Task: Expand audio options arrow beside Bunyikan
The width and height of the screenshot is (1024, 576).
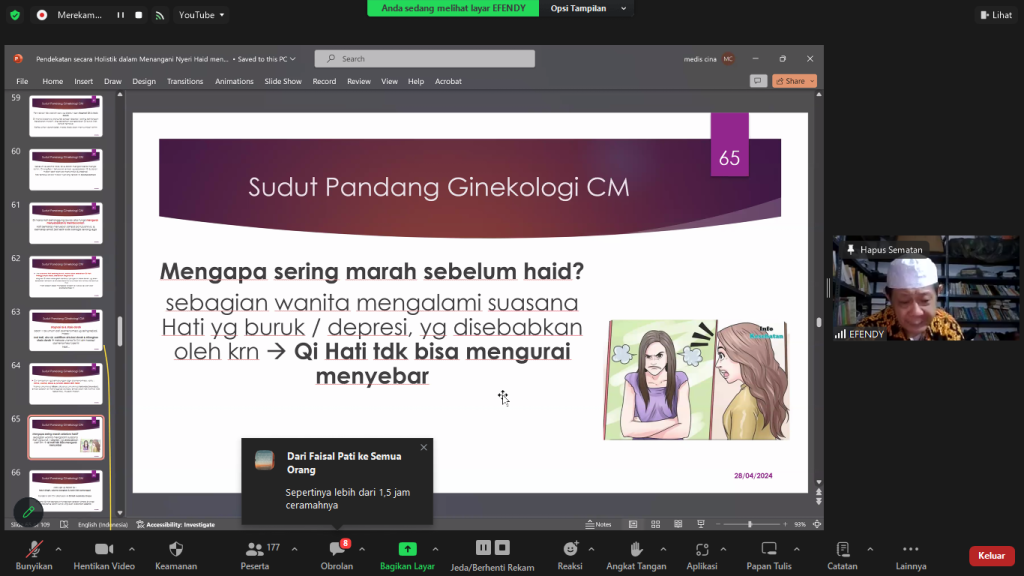Action: (58, 549)
